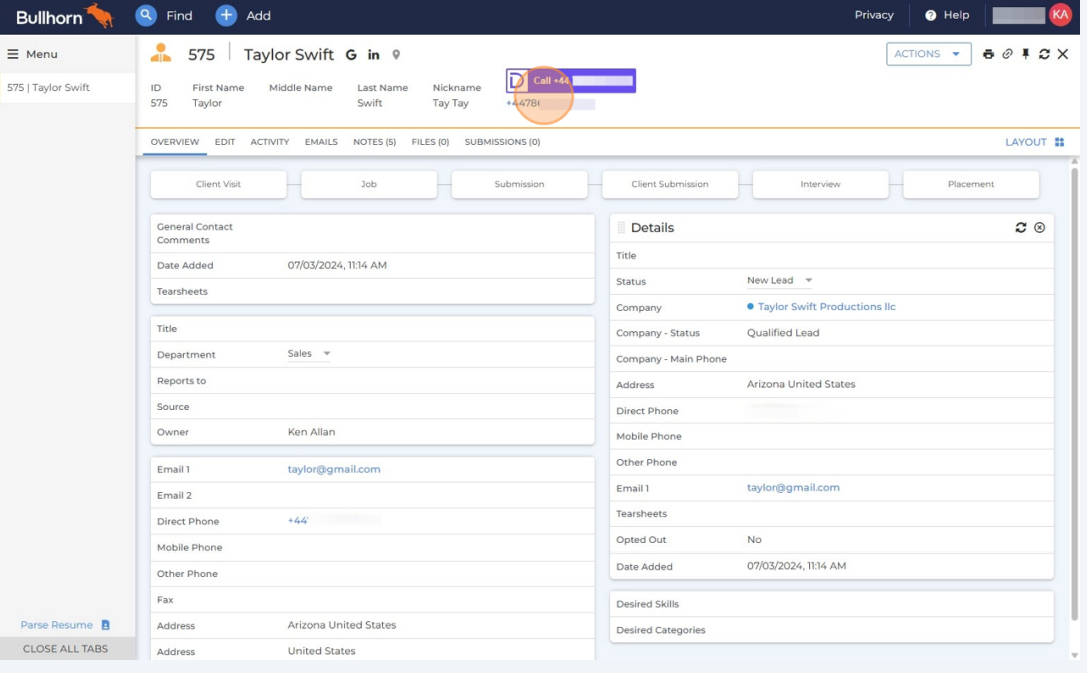Image resolution: width=1087 pixels, height=673 pixels.
Task: Click Opted Out value No
Action: coord(754,539)
